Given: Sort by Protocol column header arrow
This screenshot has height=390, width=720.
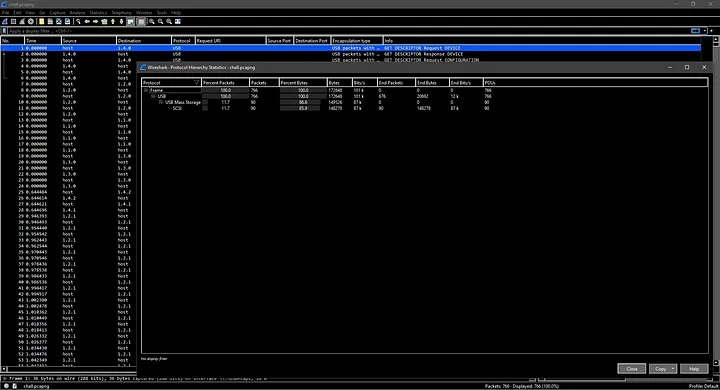Looking at the screenshot, I should [x=197, y=83].
